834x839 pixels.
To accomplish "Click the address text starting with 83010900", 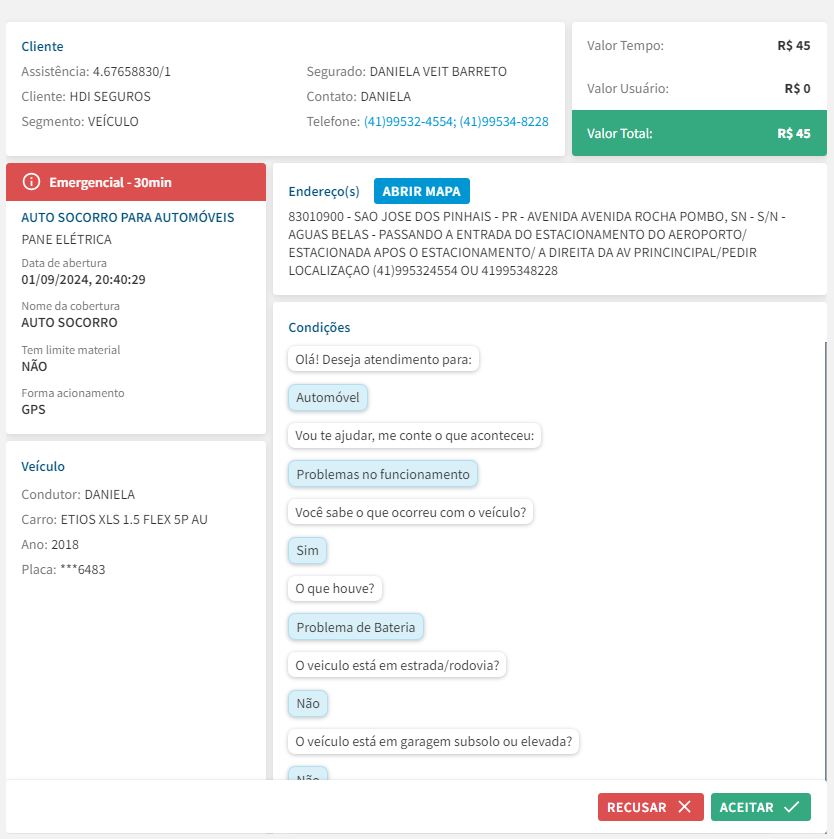I will [536, 243].
